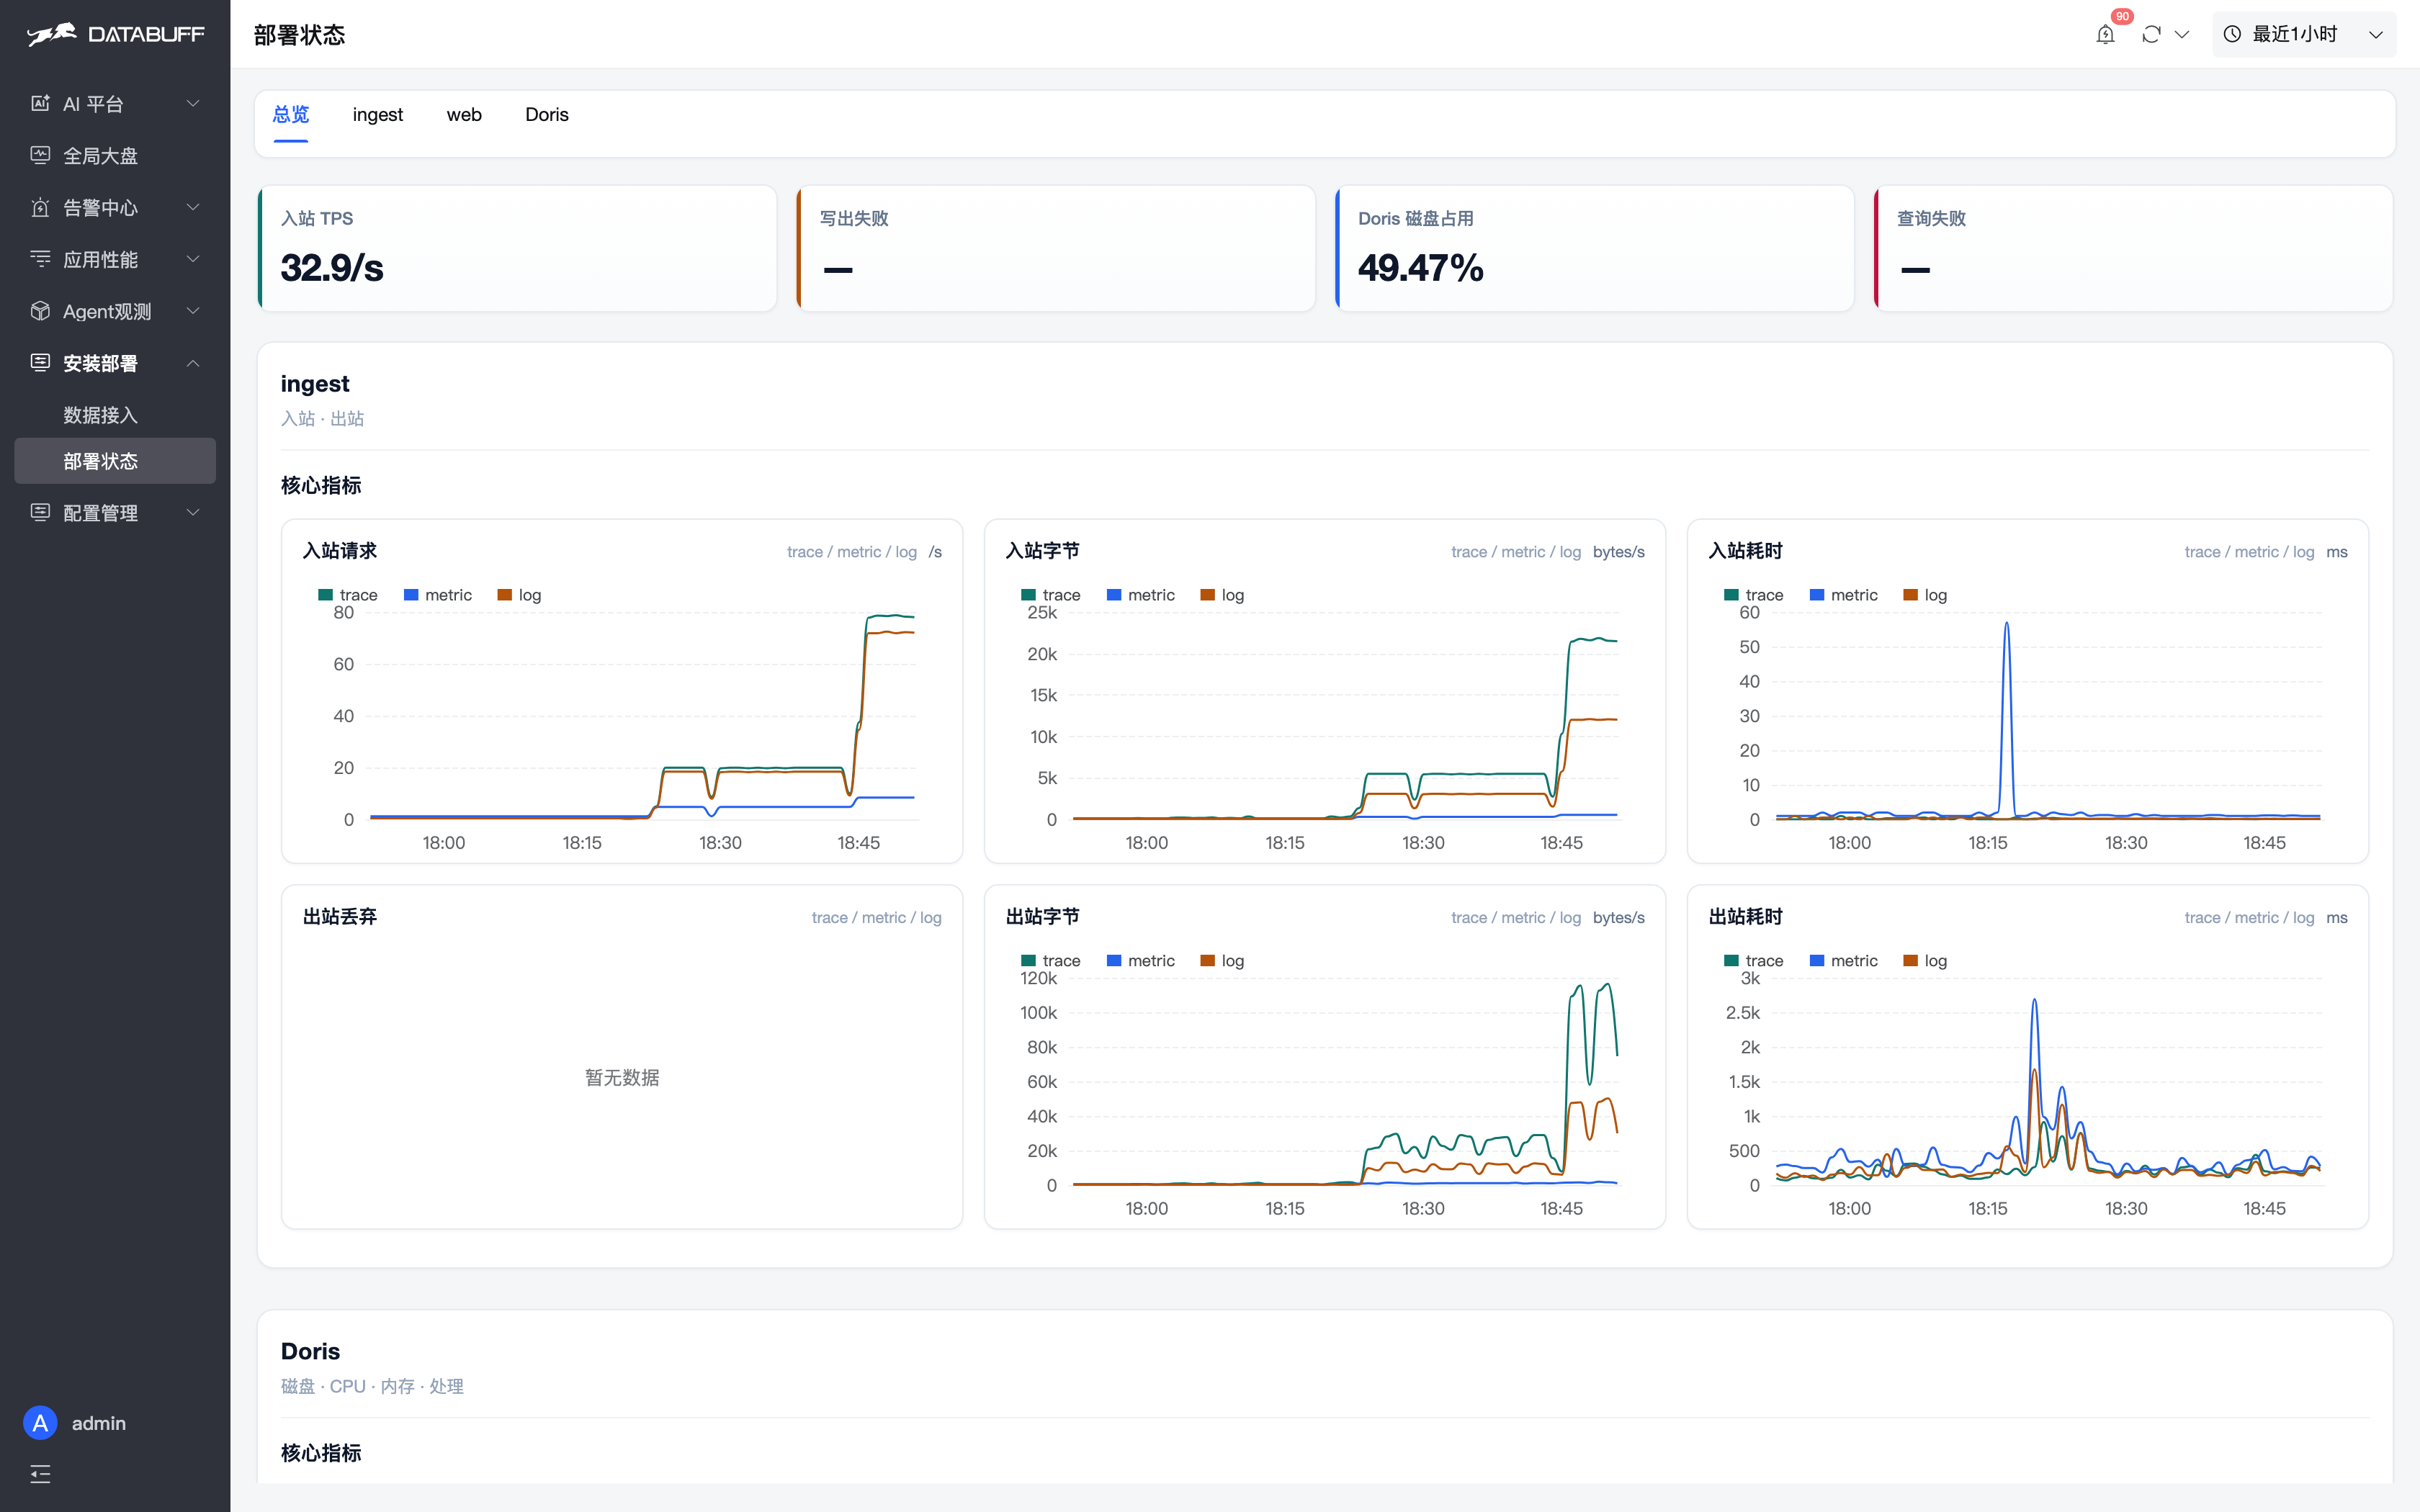The height and width of the screenshot is (1512, 2420).
Task: Switch to the 总览 tab
Action: tap(291, 115)
